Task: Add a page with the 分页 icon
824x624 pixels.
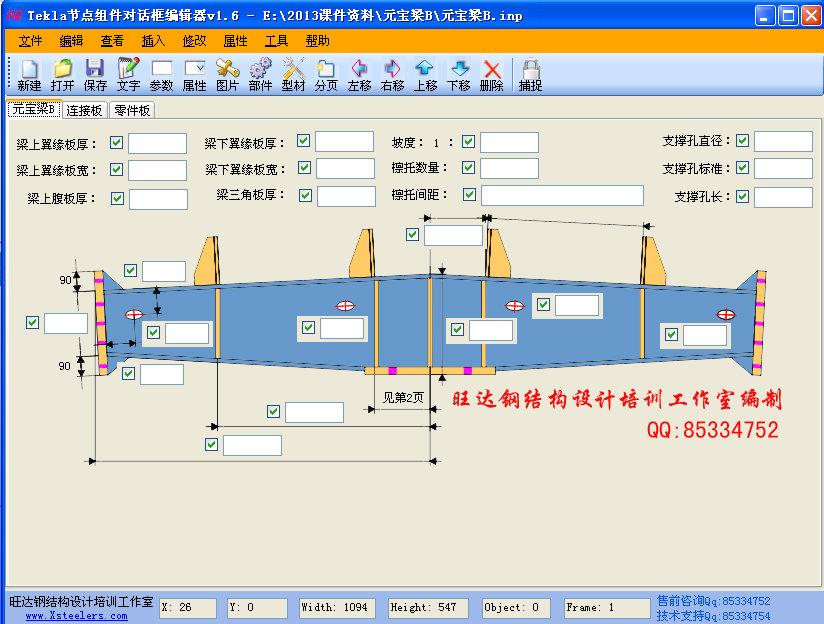Action: [326, 75]
